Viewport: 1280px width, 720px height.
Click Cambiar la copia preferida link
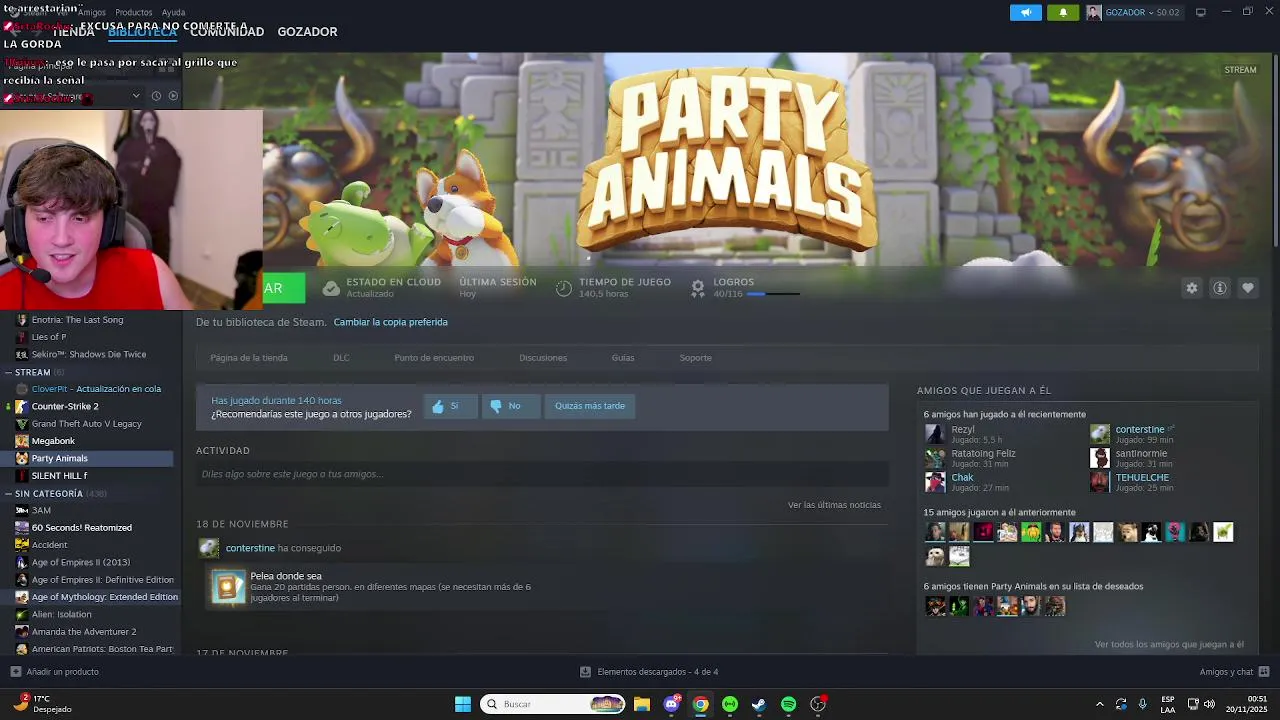(391, 322)
